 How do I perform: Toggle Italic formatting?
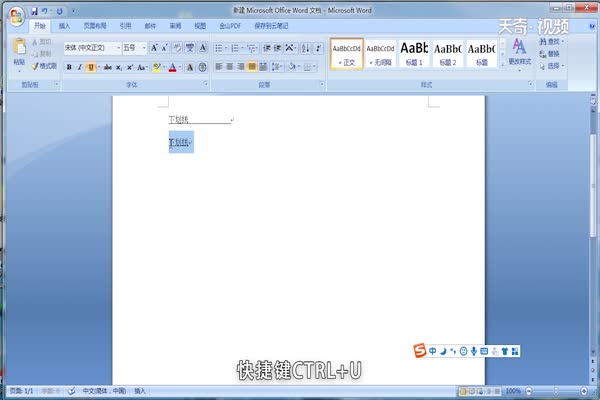click(x=80, y=67)
